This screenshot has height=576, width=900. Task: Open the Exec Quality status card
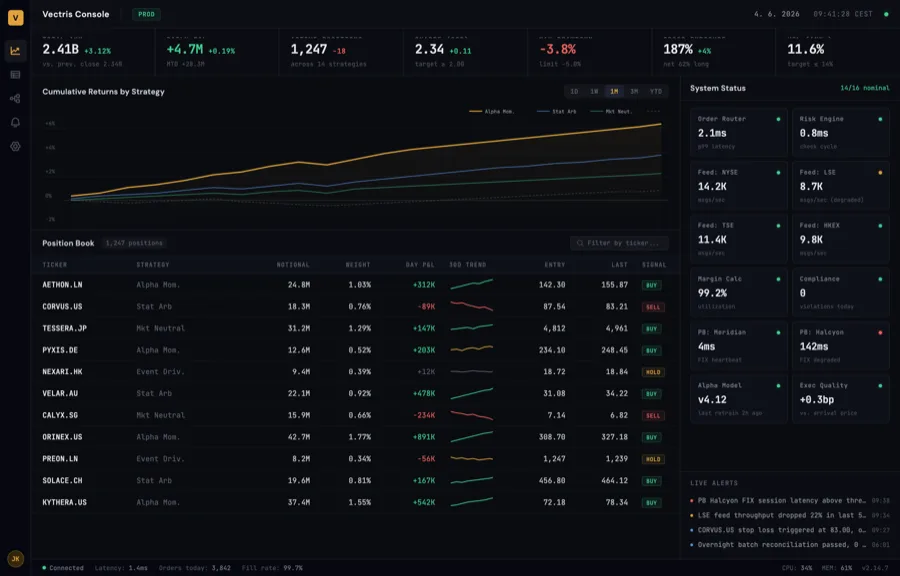[841, 399]
